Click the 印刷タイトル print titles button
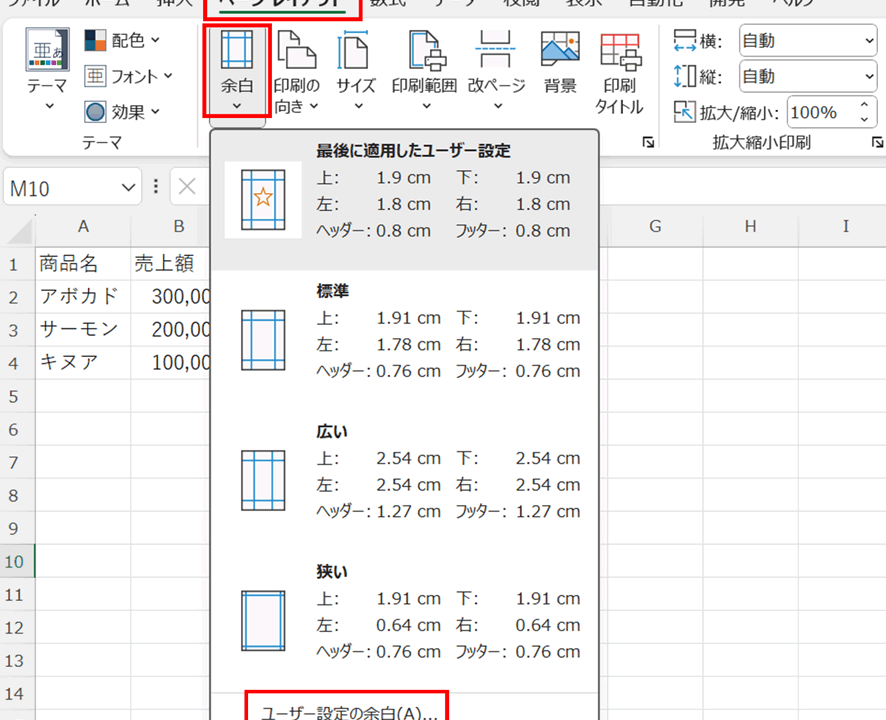The image size is (886, 720). (619, 70)
